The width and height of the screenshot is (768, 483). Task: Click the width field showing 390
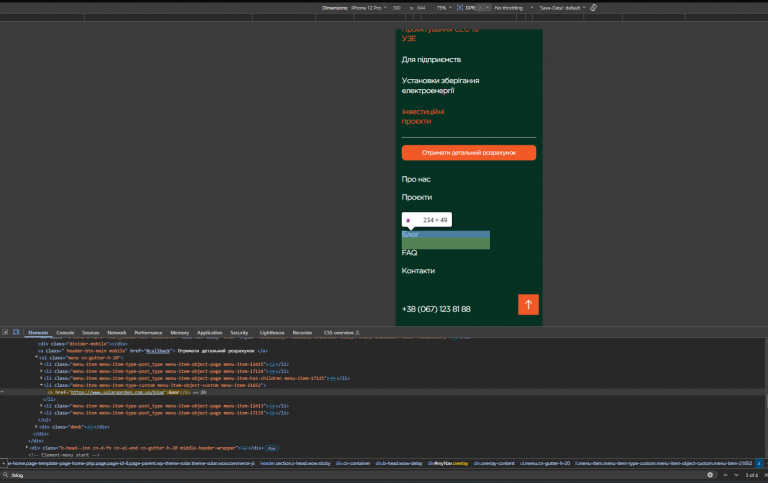coord(397,8)
